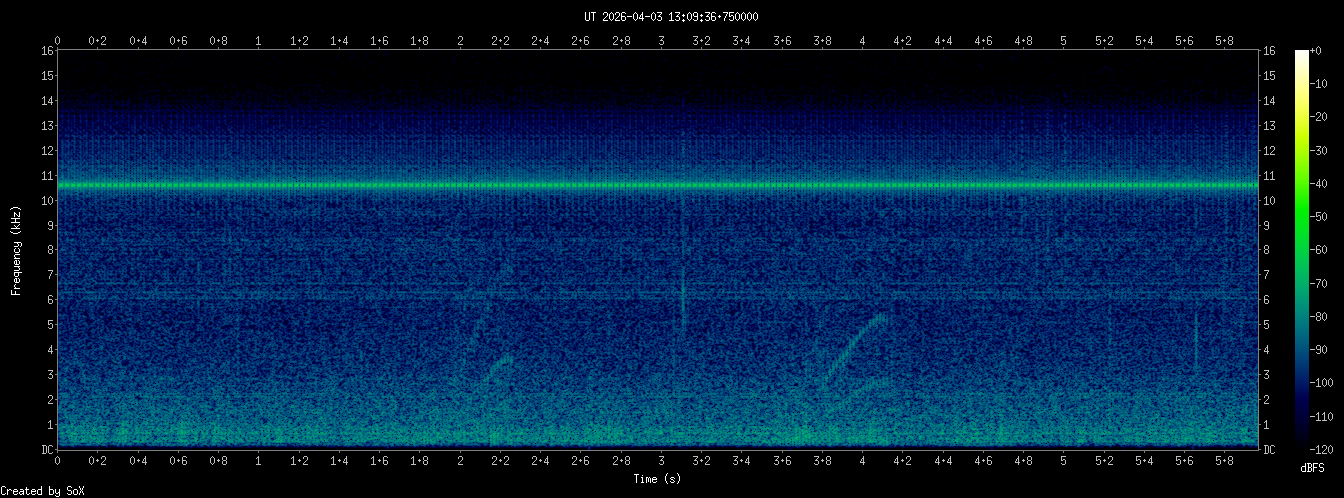Click the vertical transient near 5.6 seconds
Viewport: 1344px width, 498px height.
(x=1196, y=340)
